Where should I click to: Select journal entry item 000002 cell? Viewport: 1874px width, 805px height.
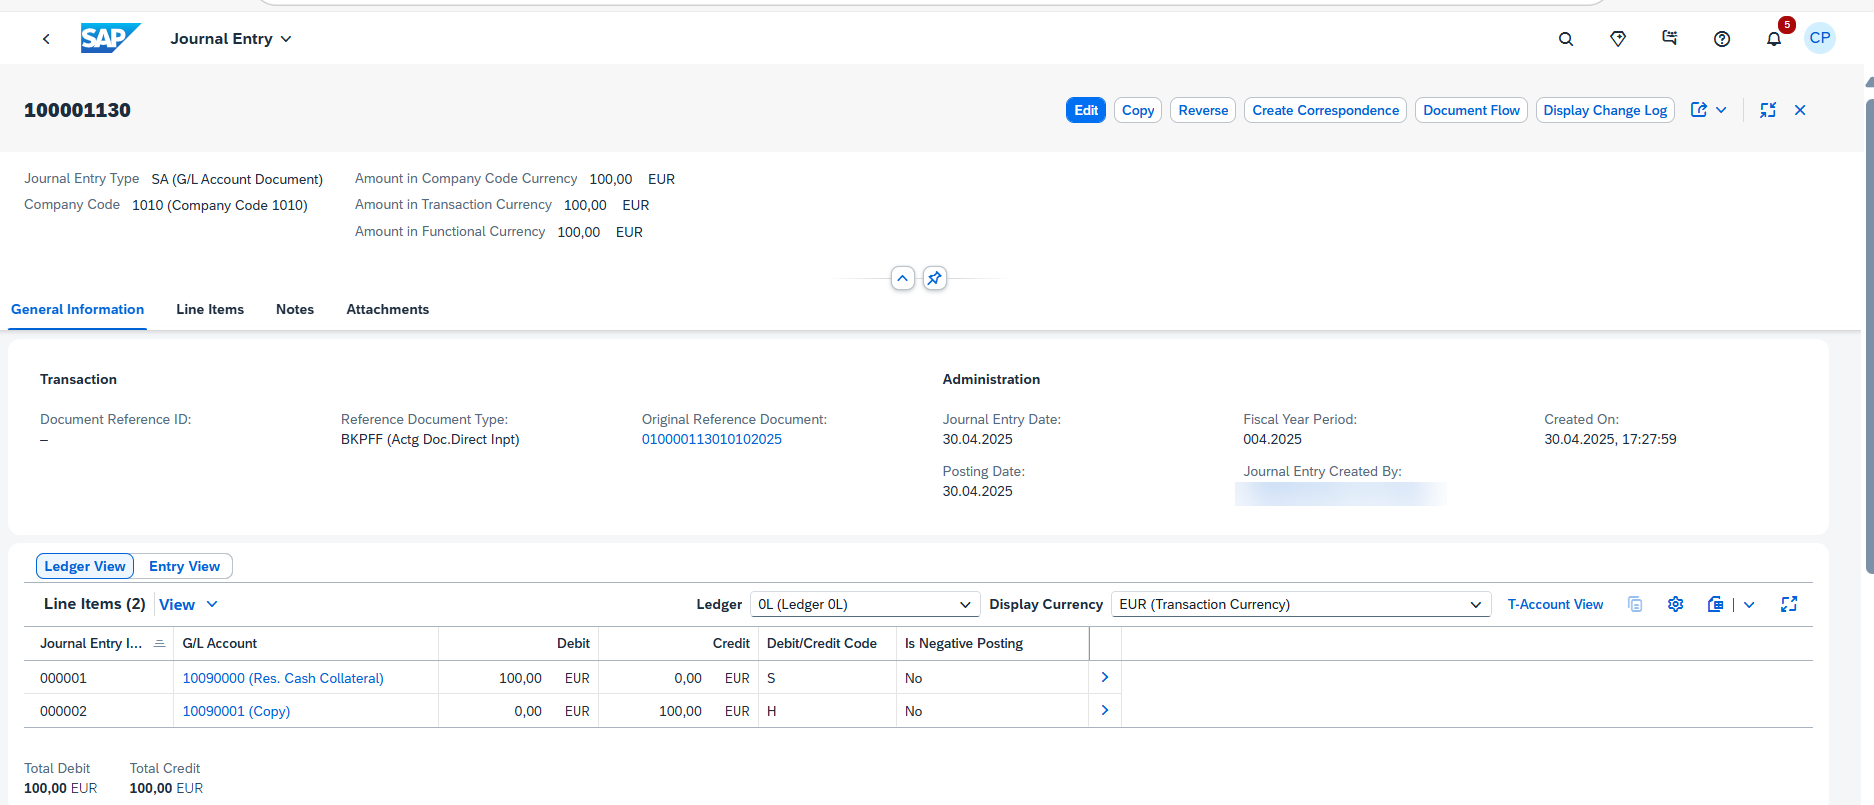tap(98, 711)
